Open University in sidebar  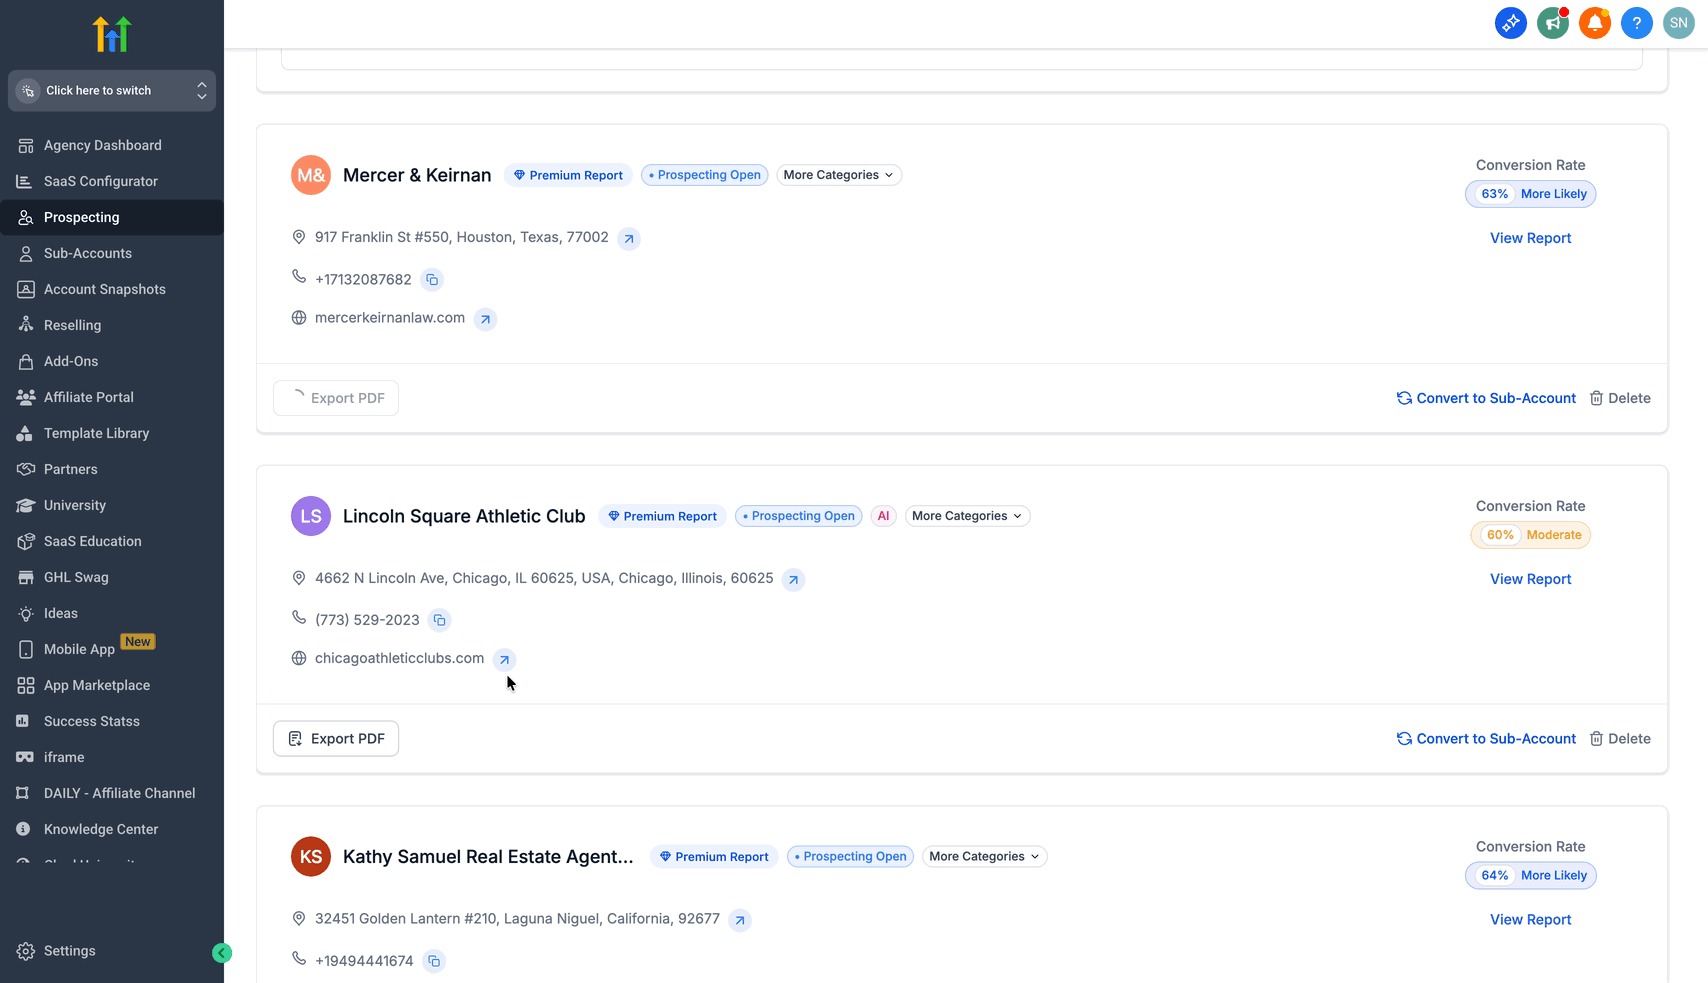point(112,505)
